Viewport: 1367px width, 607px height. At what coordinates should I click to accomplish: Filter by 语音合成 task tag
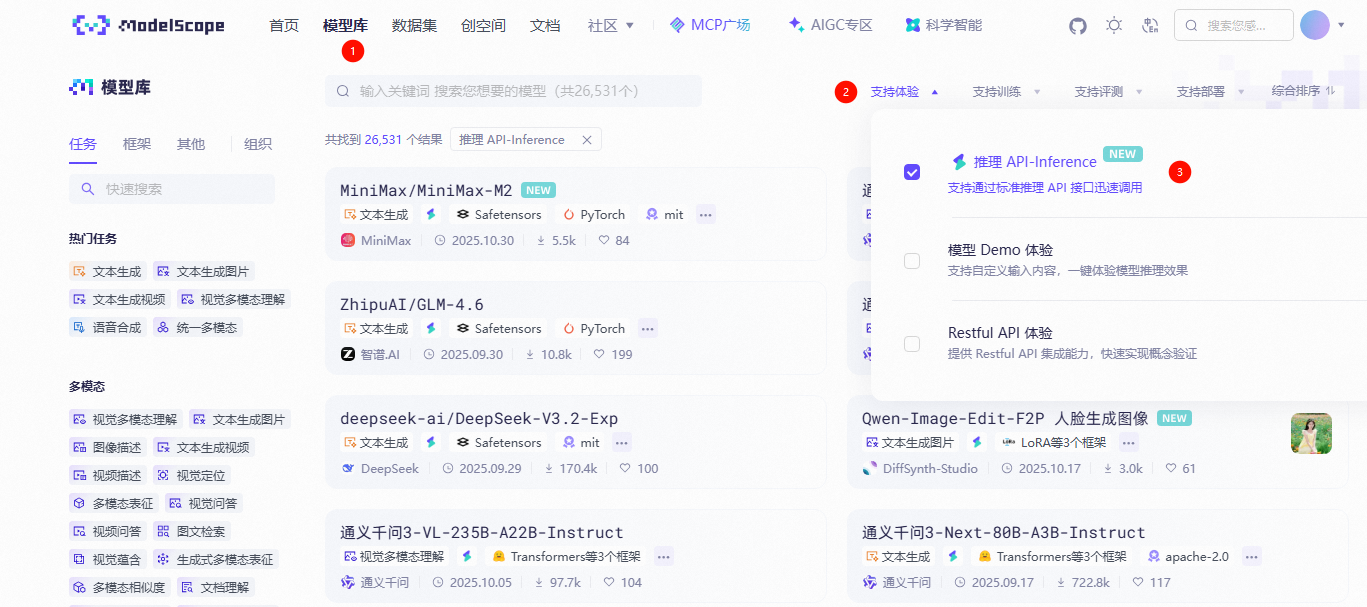click(x=107, y=327)
